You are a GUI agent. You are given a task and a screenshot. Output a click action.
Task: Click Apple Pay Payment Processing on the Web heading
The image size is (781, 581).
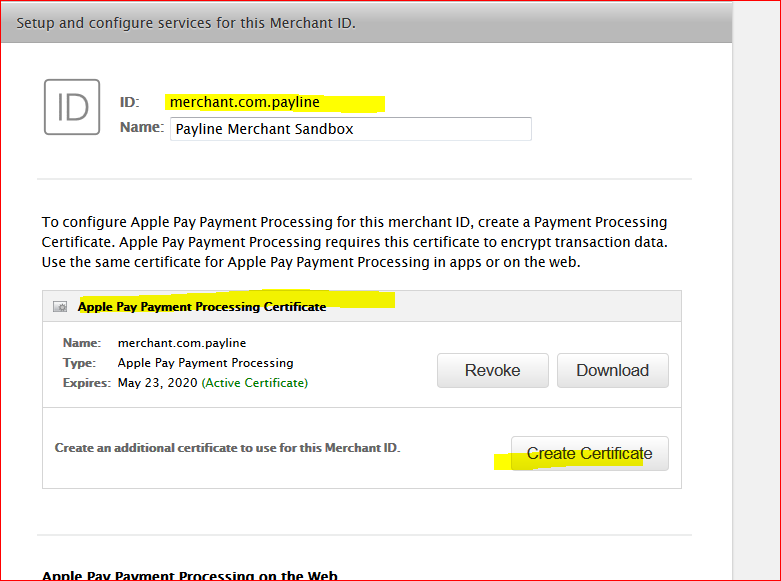point(190,576)
